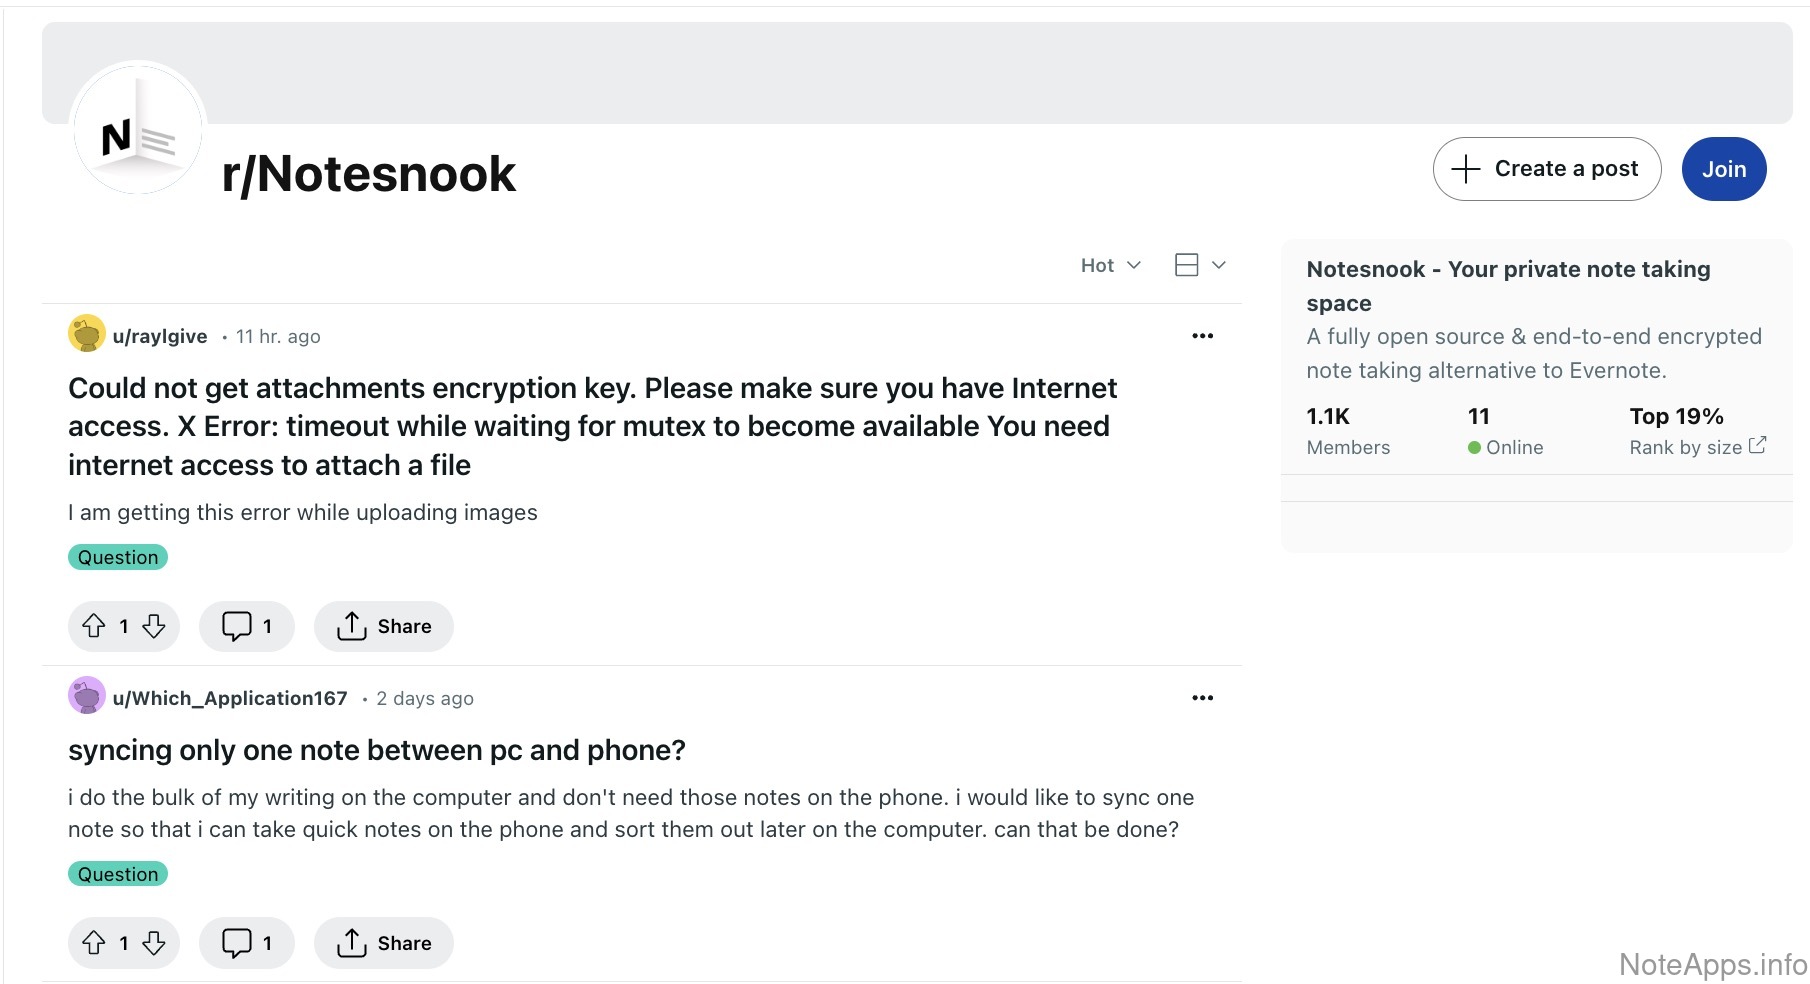
Task: Open the u/raylgive user profile
Action: point(159,336)
